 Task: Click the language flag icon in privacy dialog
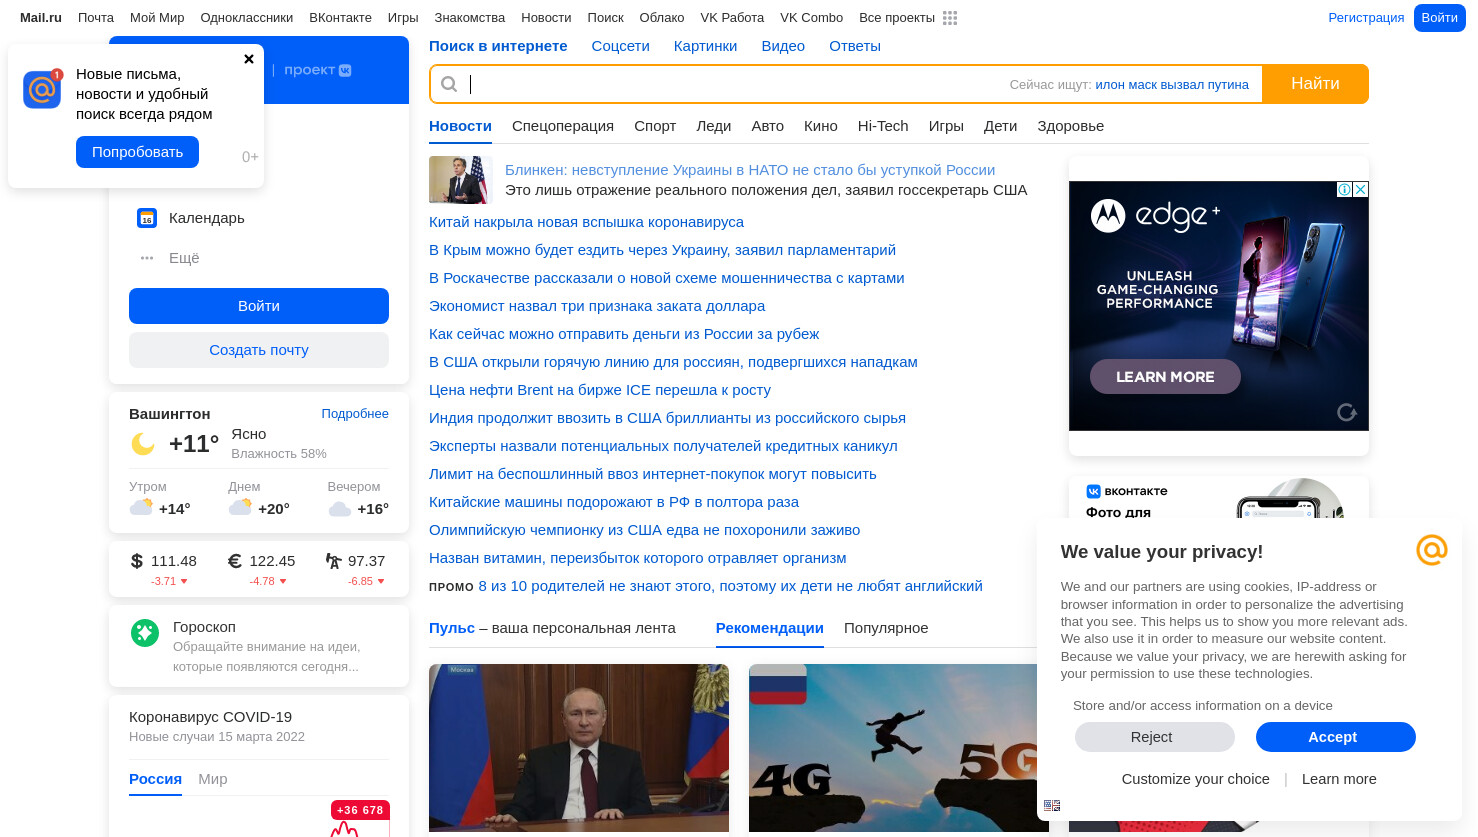[x=1052, y=805]
